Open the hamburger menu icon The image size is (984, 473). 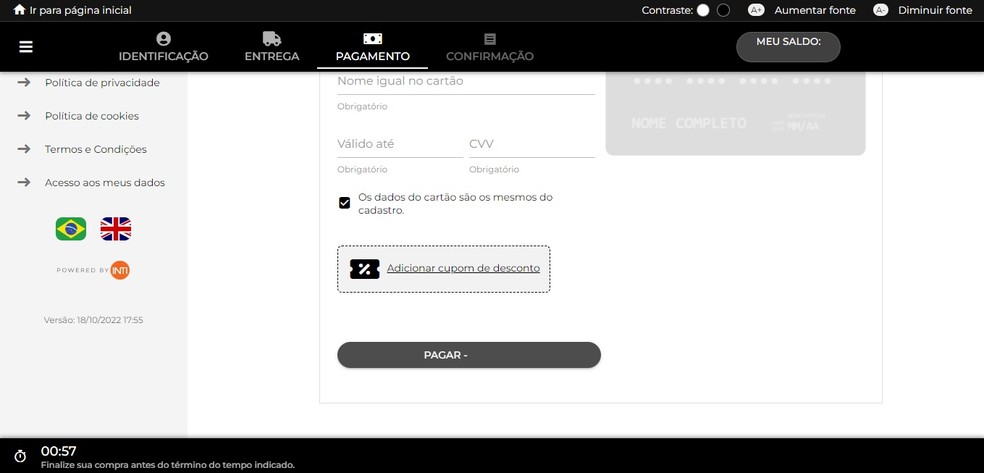(x=26, y=47)
